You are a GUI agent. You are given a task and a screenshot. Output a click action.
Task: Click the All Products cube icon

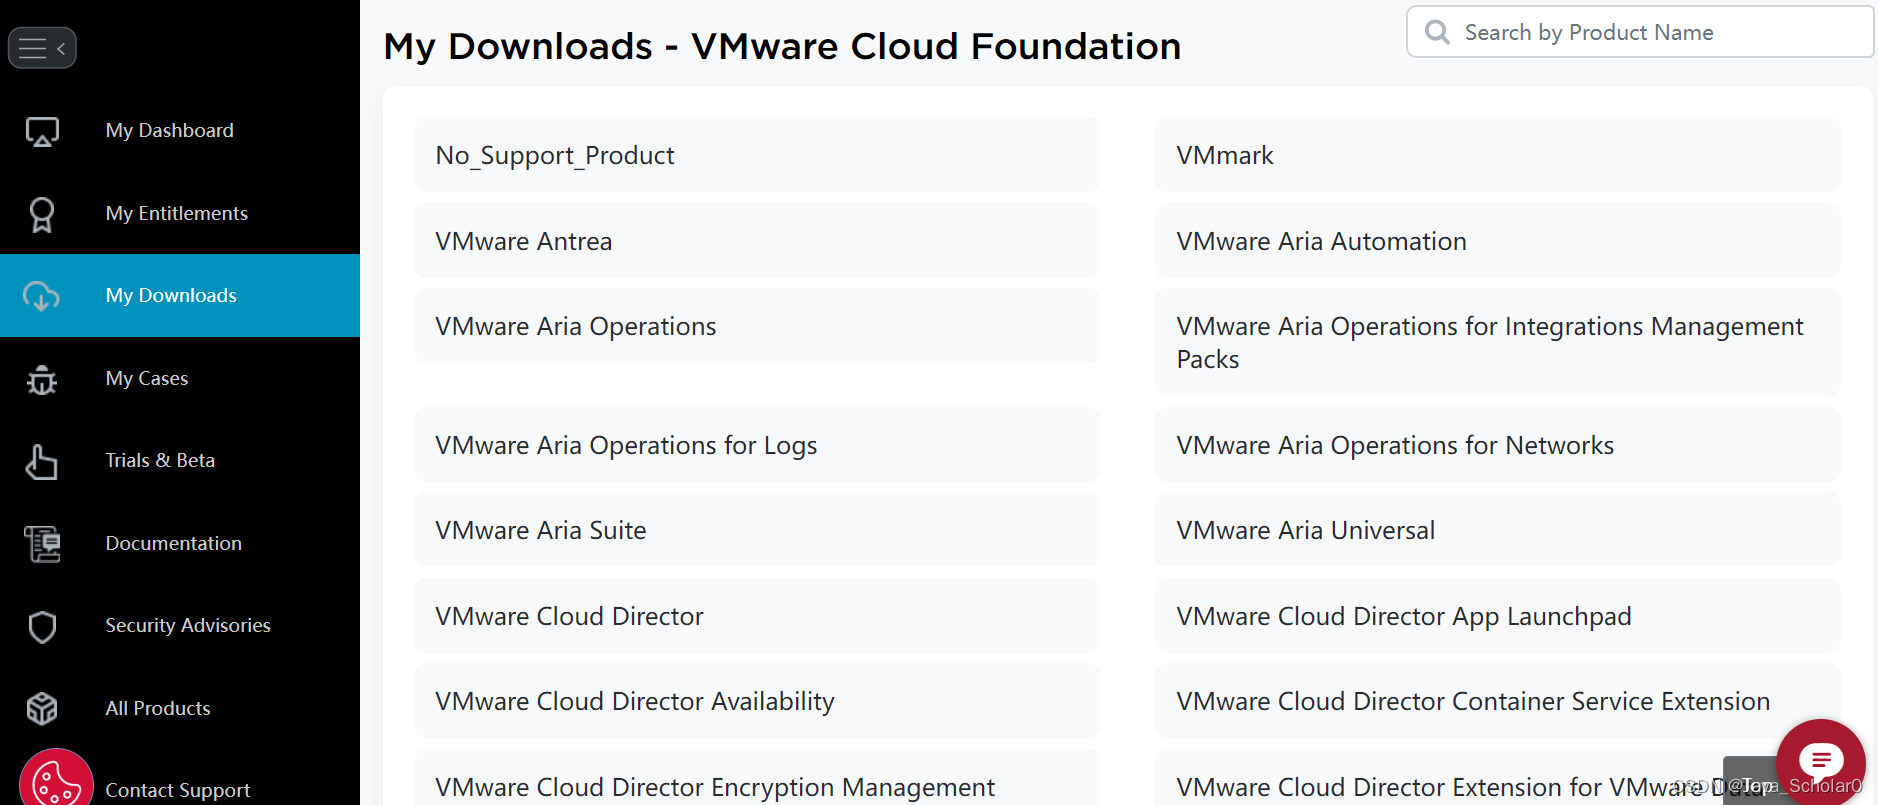[42, 709]
